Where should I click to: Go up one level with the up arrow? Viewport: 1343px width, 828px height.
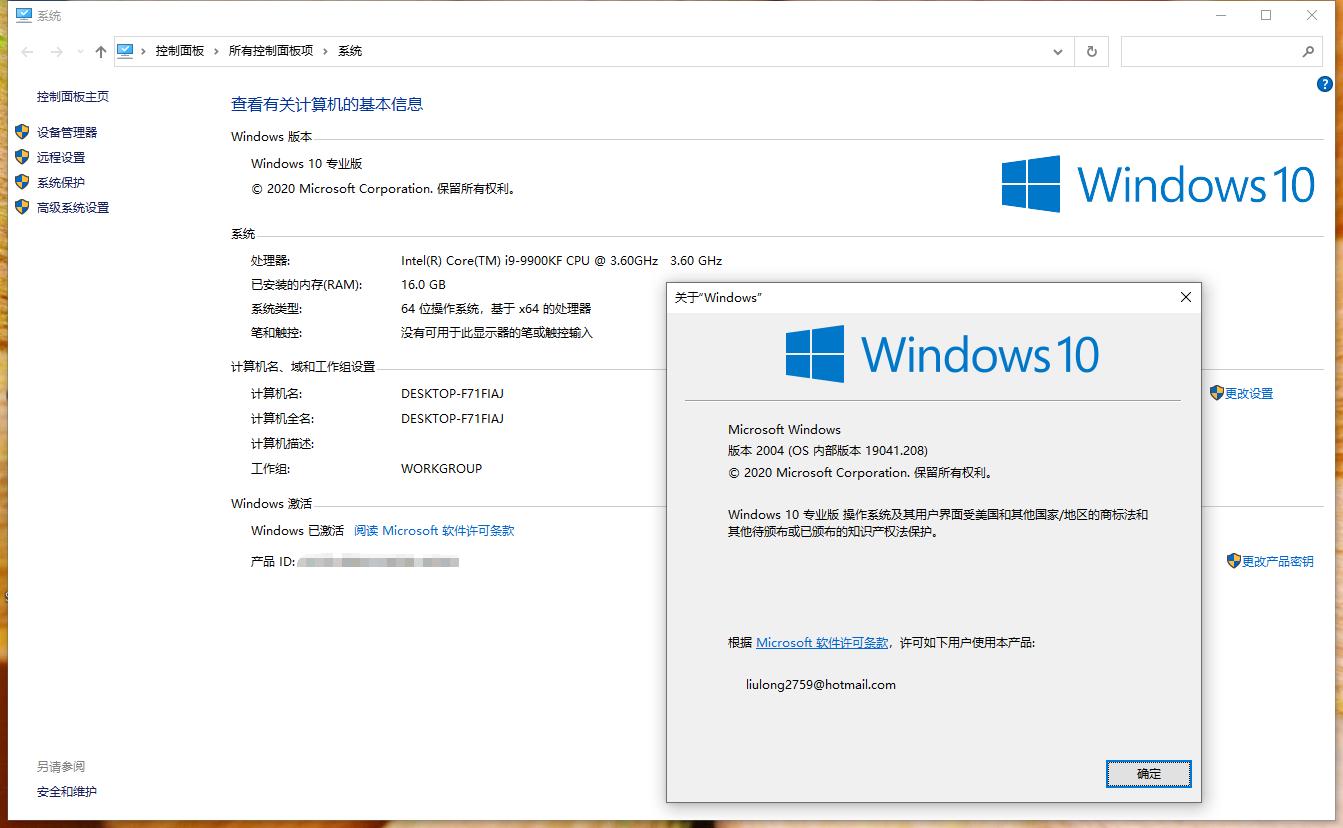[x=101, y=51]
